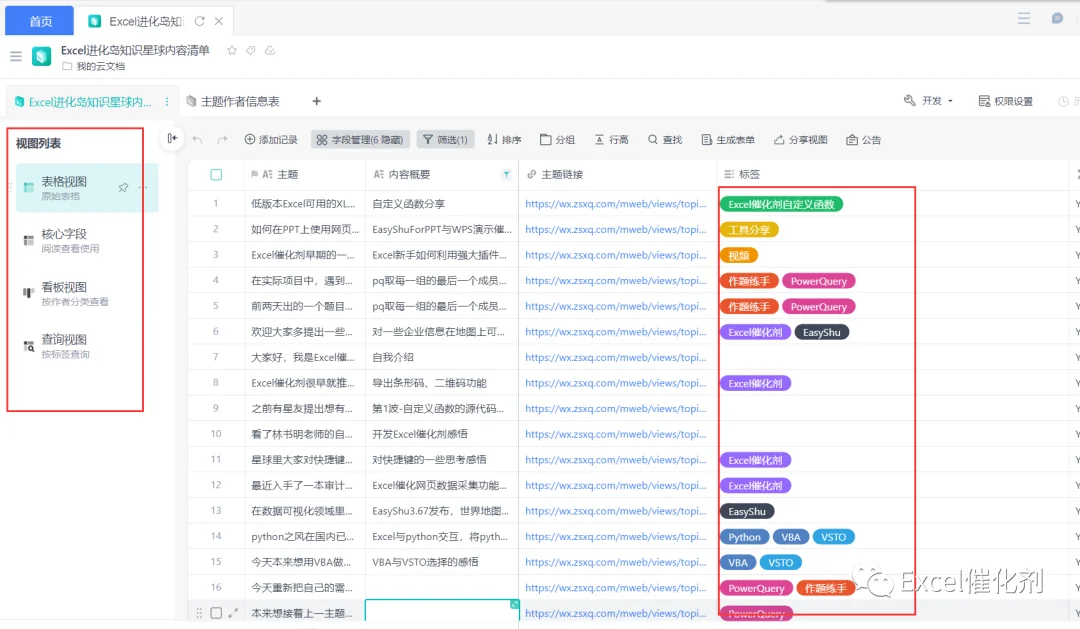Screen dimensions: 1080x629
Task: Open 字段管理 field management
Action: click(x=360, y=140)
